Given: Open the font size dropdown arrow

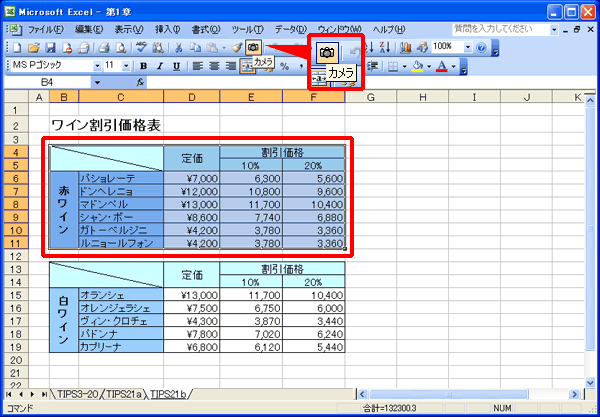Looking at the screenshot, I should coord(126,66).
